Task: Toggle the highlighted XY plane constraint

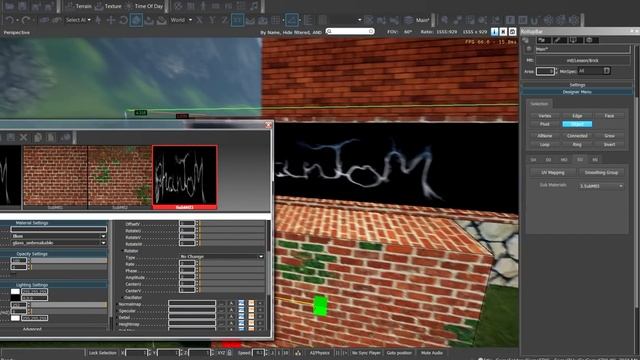Action: coord(238,20)
